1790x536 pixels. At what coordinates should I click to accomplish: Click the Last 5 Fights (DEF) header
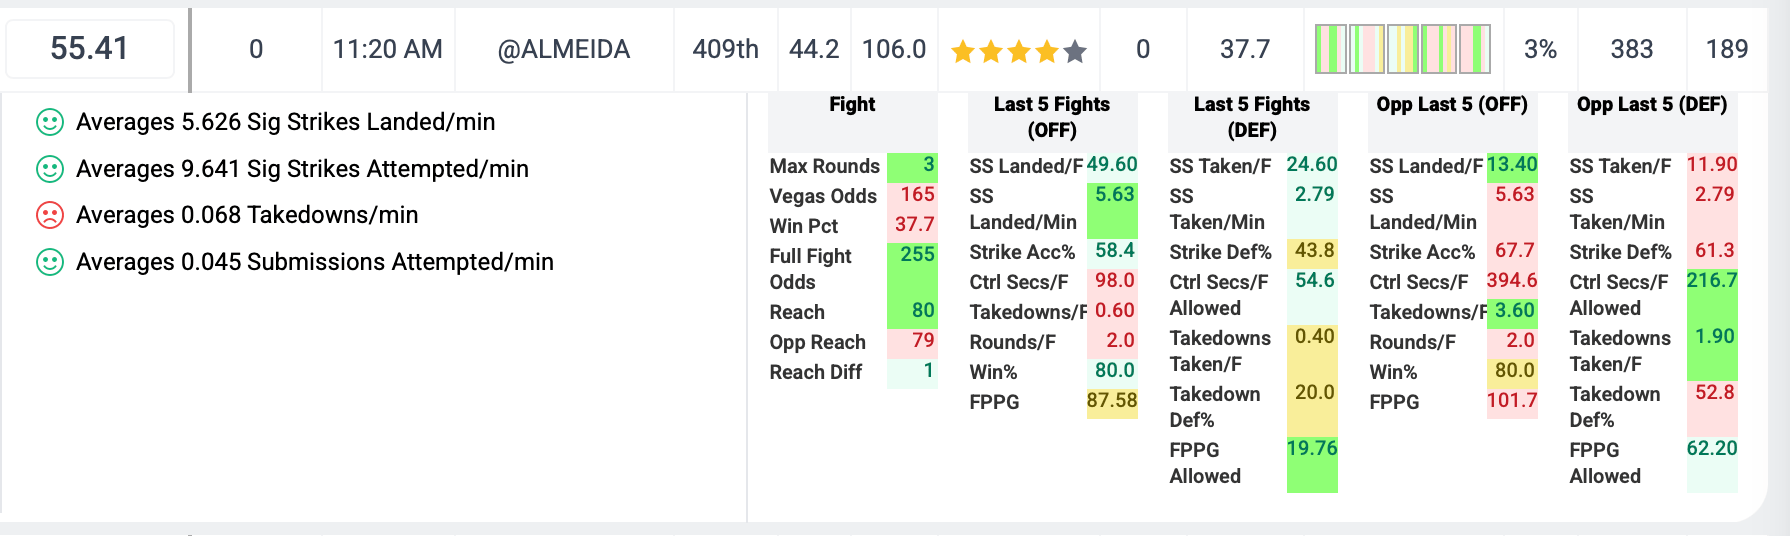coord(1252,117)
